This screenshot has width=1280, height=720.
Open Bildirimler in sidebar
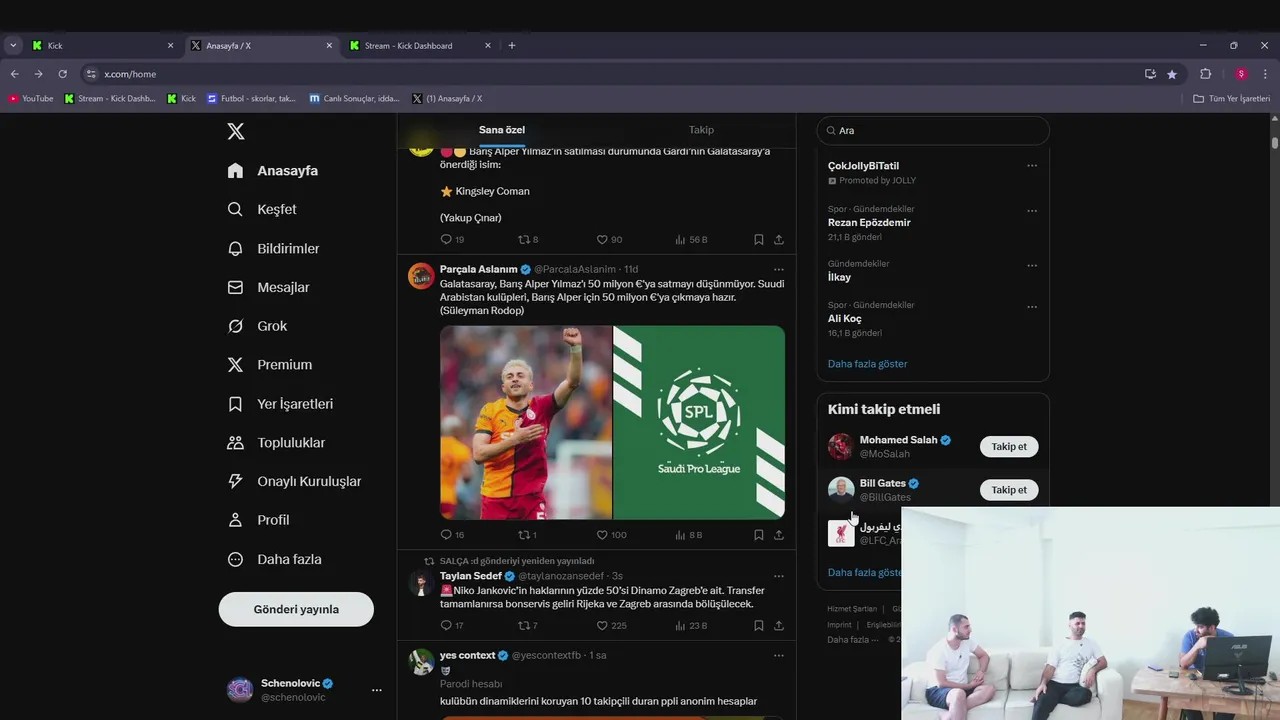(x=273, y=248)
